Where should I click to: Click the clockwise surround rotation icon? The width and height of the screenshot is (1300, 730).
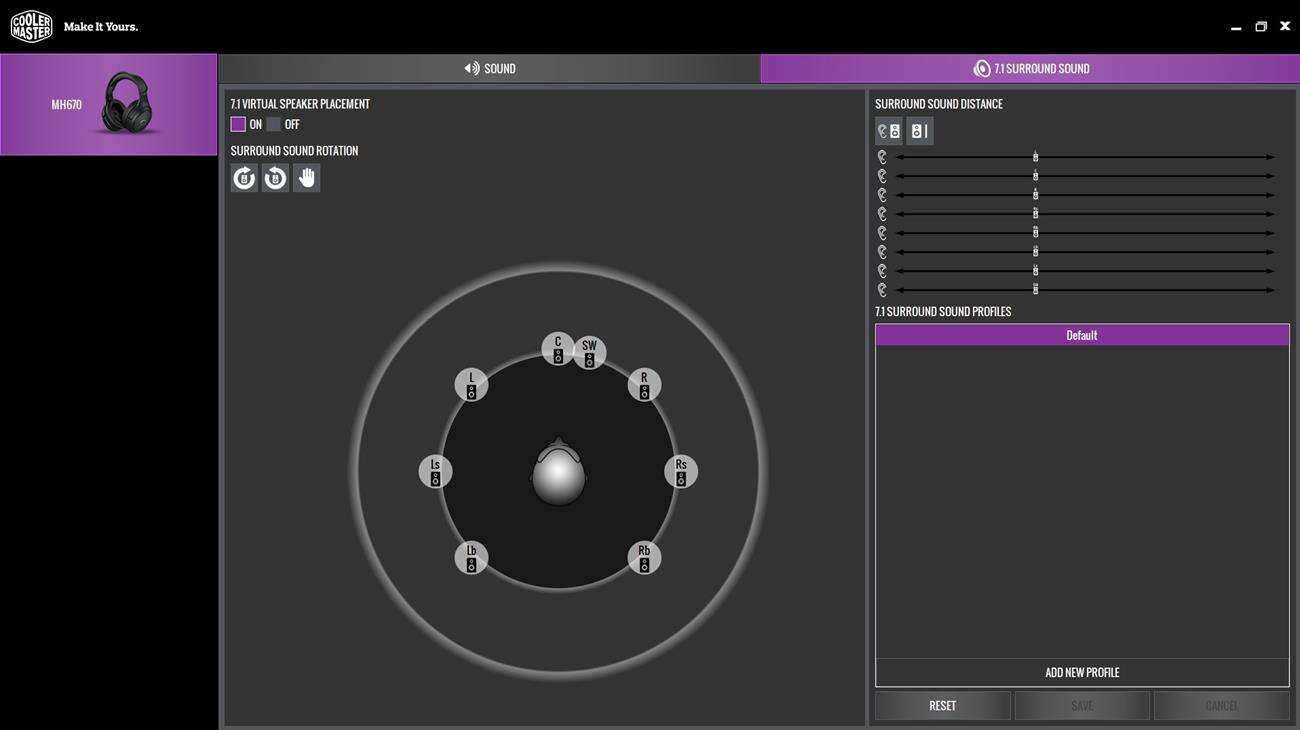(x=244, y=178)
